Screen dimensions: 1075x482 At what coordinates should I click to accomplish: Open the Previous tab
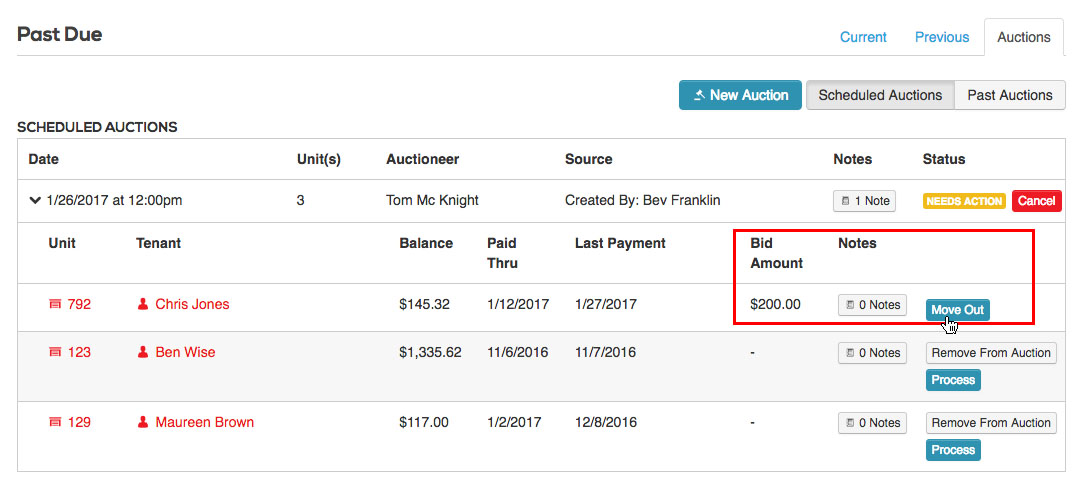pyautogui.click(x=942, y=37)
